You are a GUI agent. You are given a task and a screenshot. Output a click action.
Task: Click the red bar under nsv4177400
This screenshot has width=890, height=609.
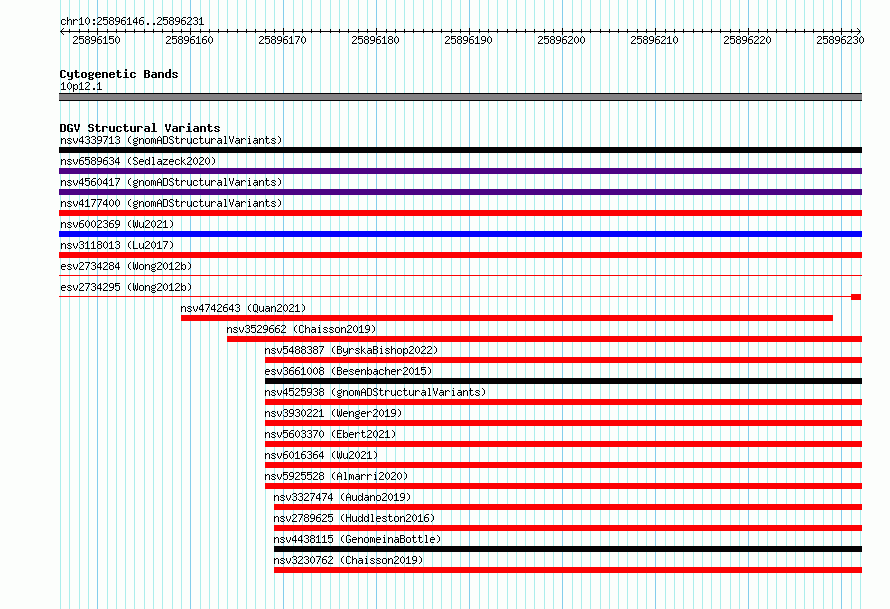coord(460,213)
